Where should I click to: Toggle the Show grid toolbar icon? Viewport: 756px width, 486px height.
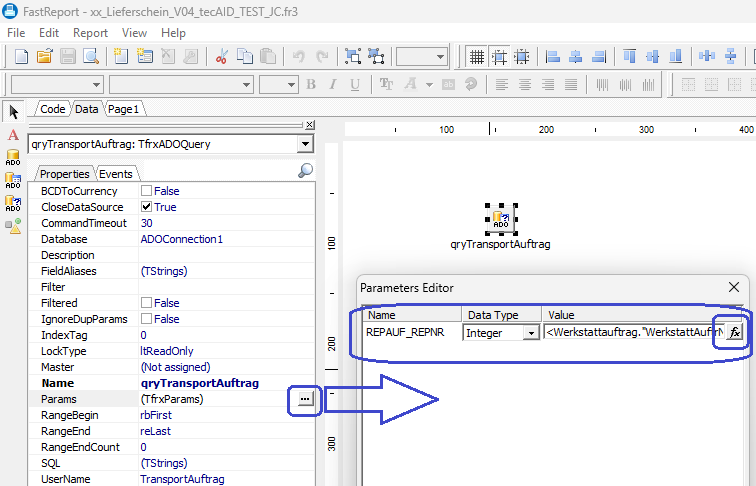[476, 56]
